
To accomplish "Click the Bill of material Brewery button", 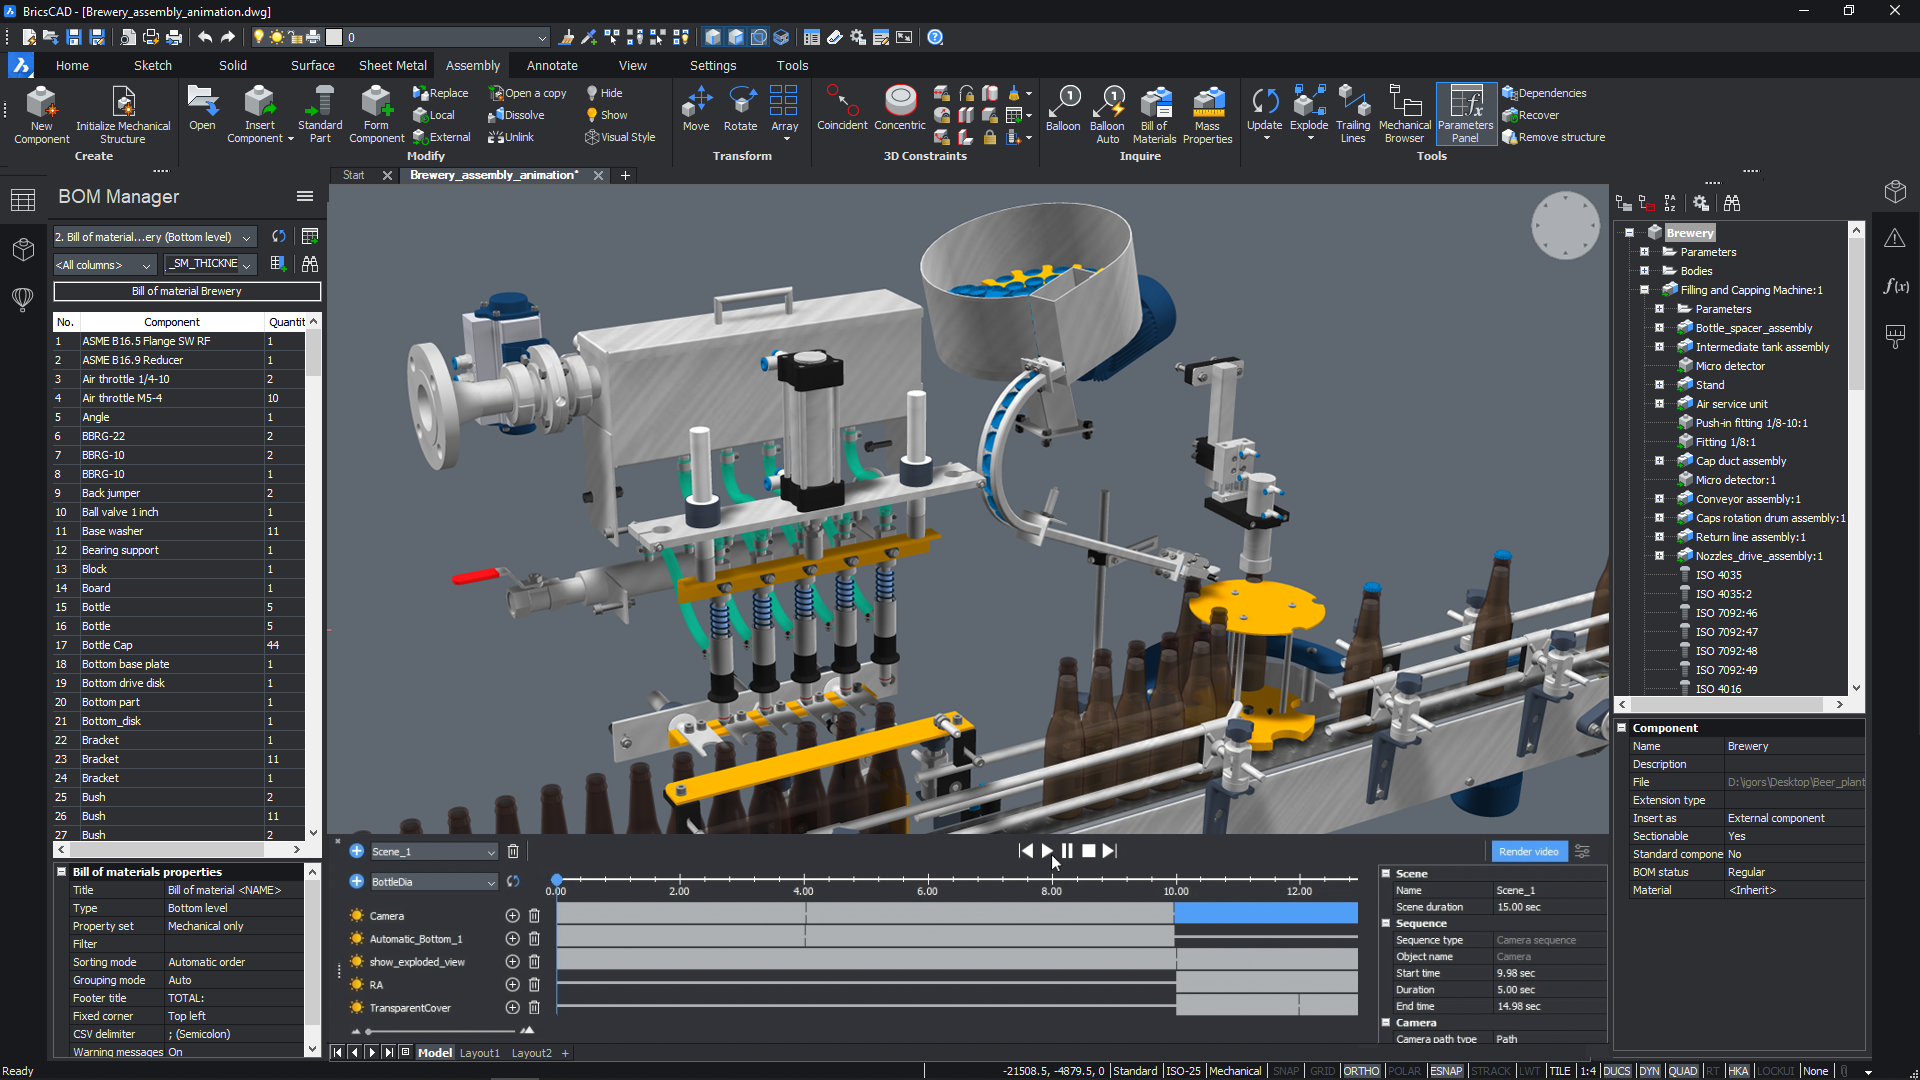I will pyautogui.click(x=187, y=291).
